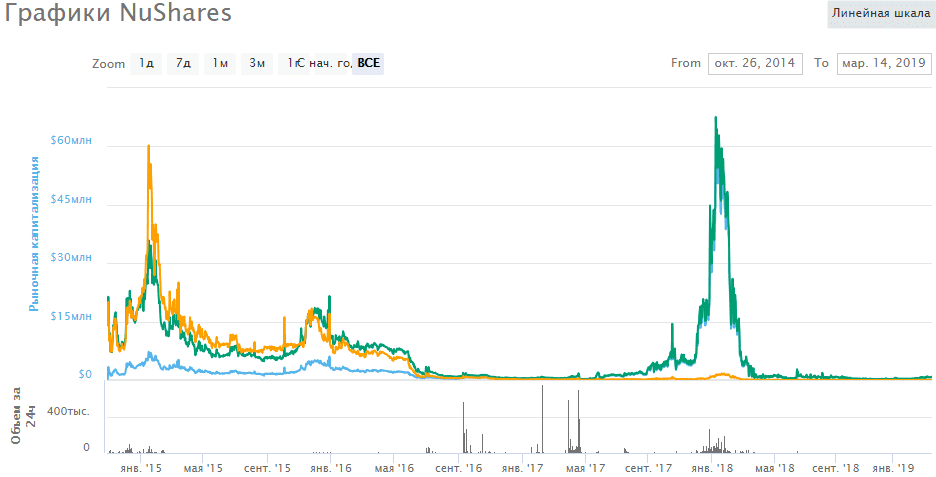Screen dimensions: 936x477
Task: Set zoom to 3м
Action: [257, 63]
